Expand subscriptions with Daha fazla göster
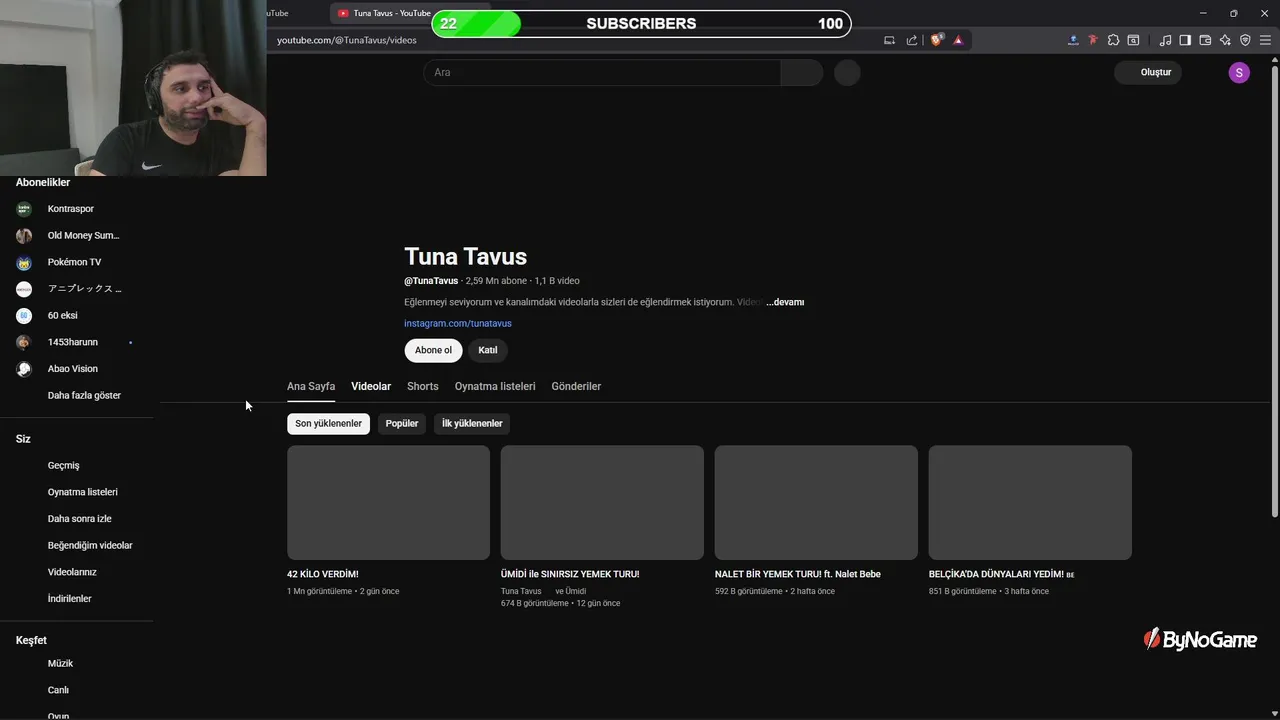The width and height of the screenshot is (1280, 720). [84, 395]
